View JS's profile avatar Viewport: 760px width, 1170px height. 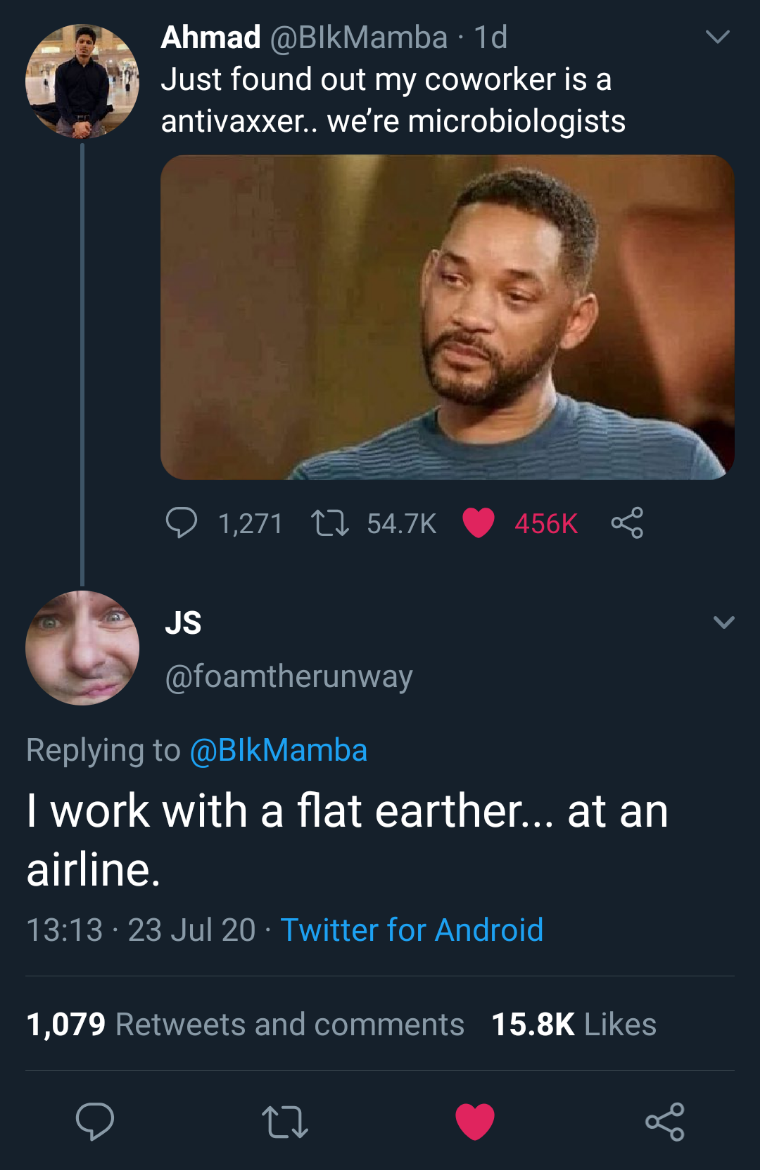point(82,648)
